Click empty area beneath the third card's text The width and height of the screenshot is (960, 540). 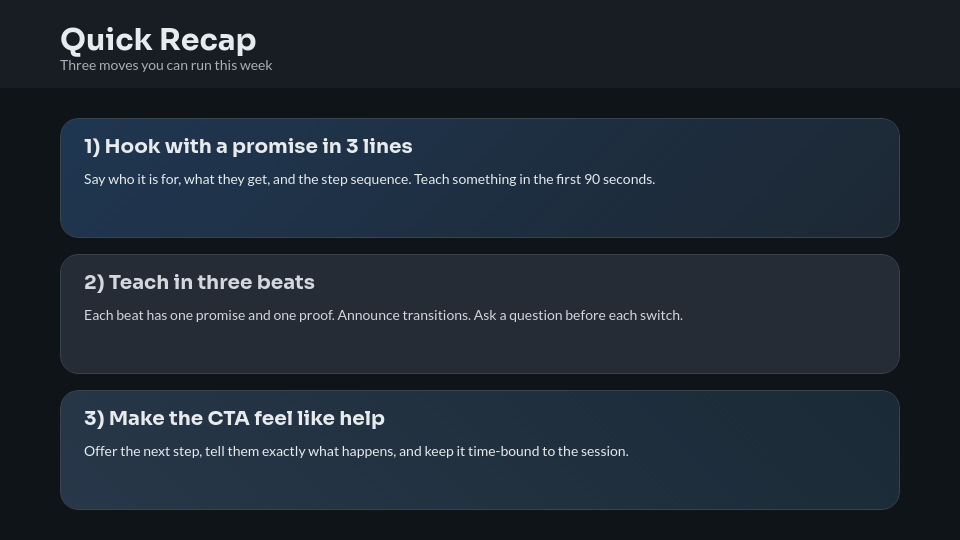[480, 485]
